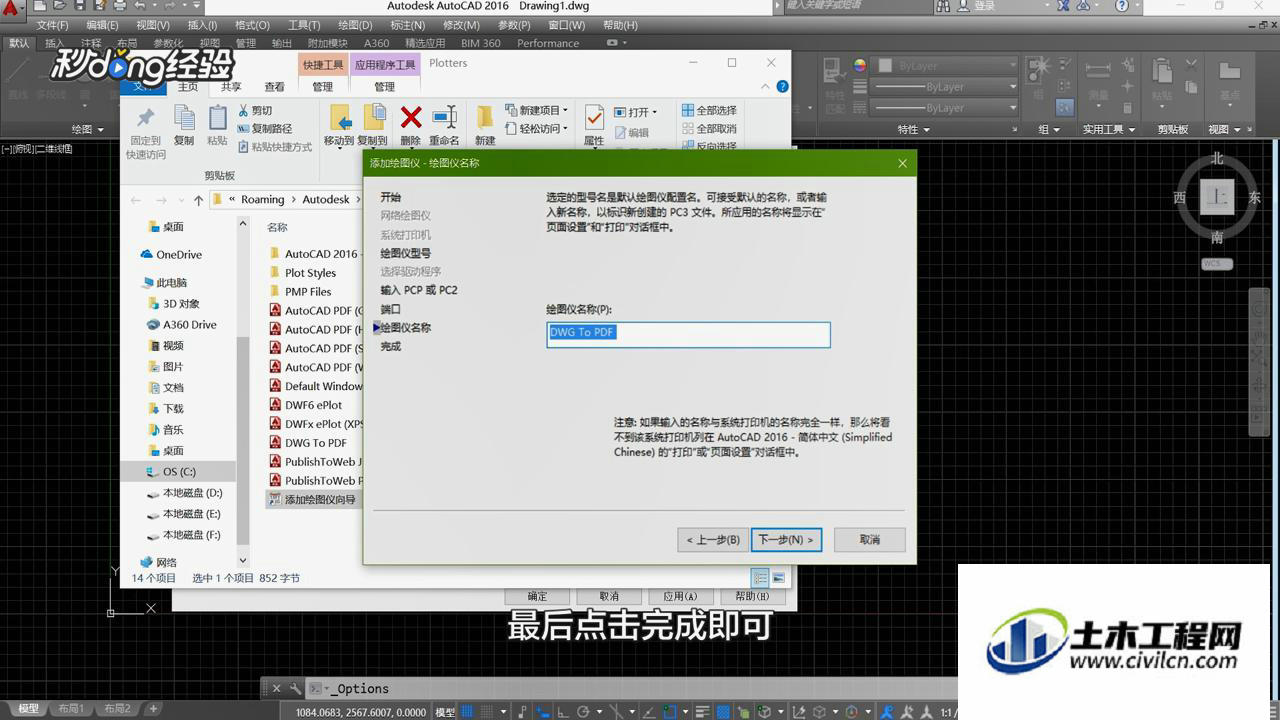Open AutoCAD Draw menu 绘图(D)
The height and width of the screenshot is (720, 1280).
click(355, 25)
